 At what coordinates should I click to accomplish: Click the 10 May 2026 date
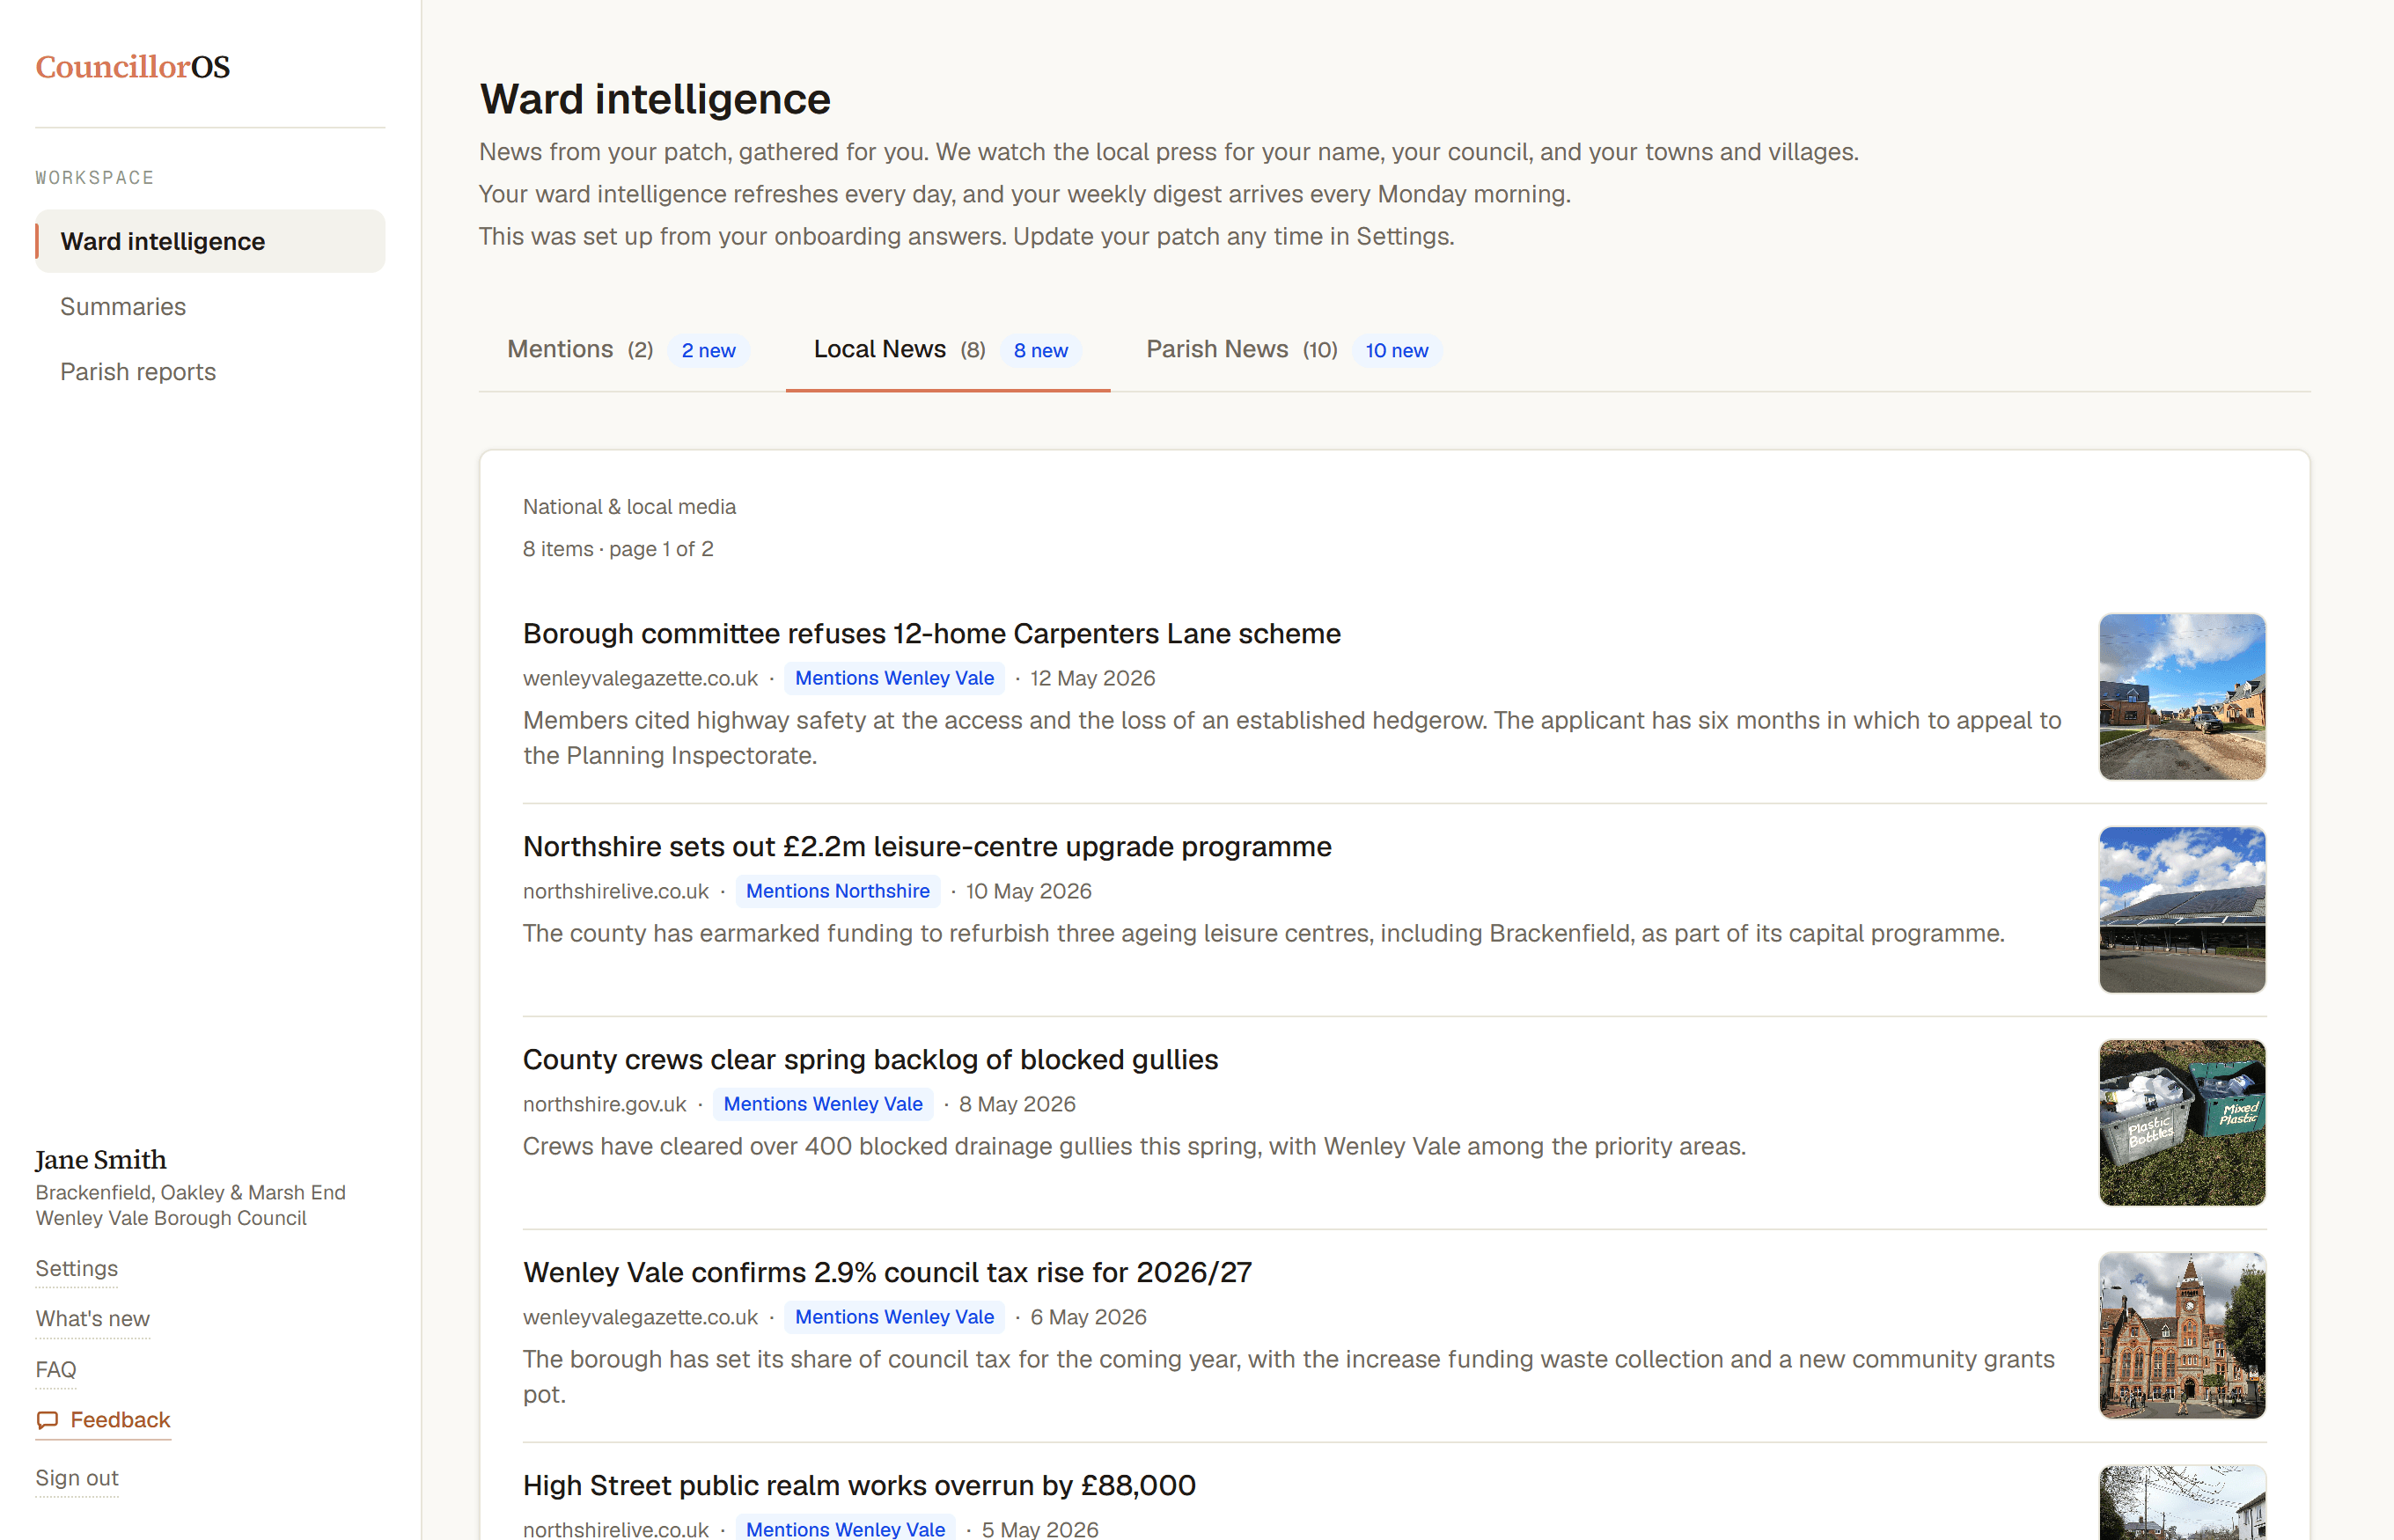click(x=1028, y=891)
